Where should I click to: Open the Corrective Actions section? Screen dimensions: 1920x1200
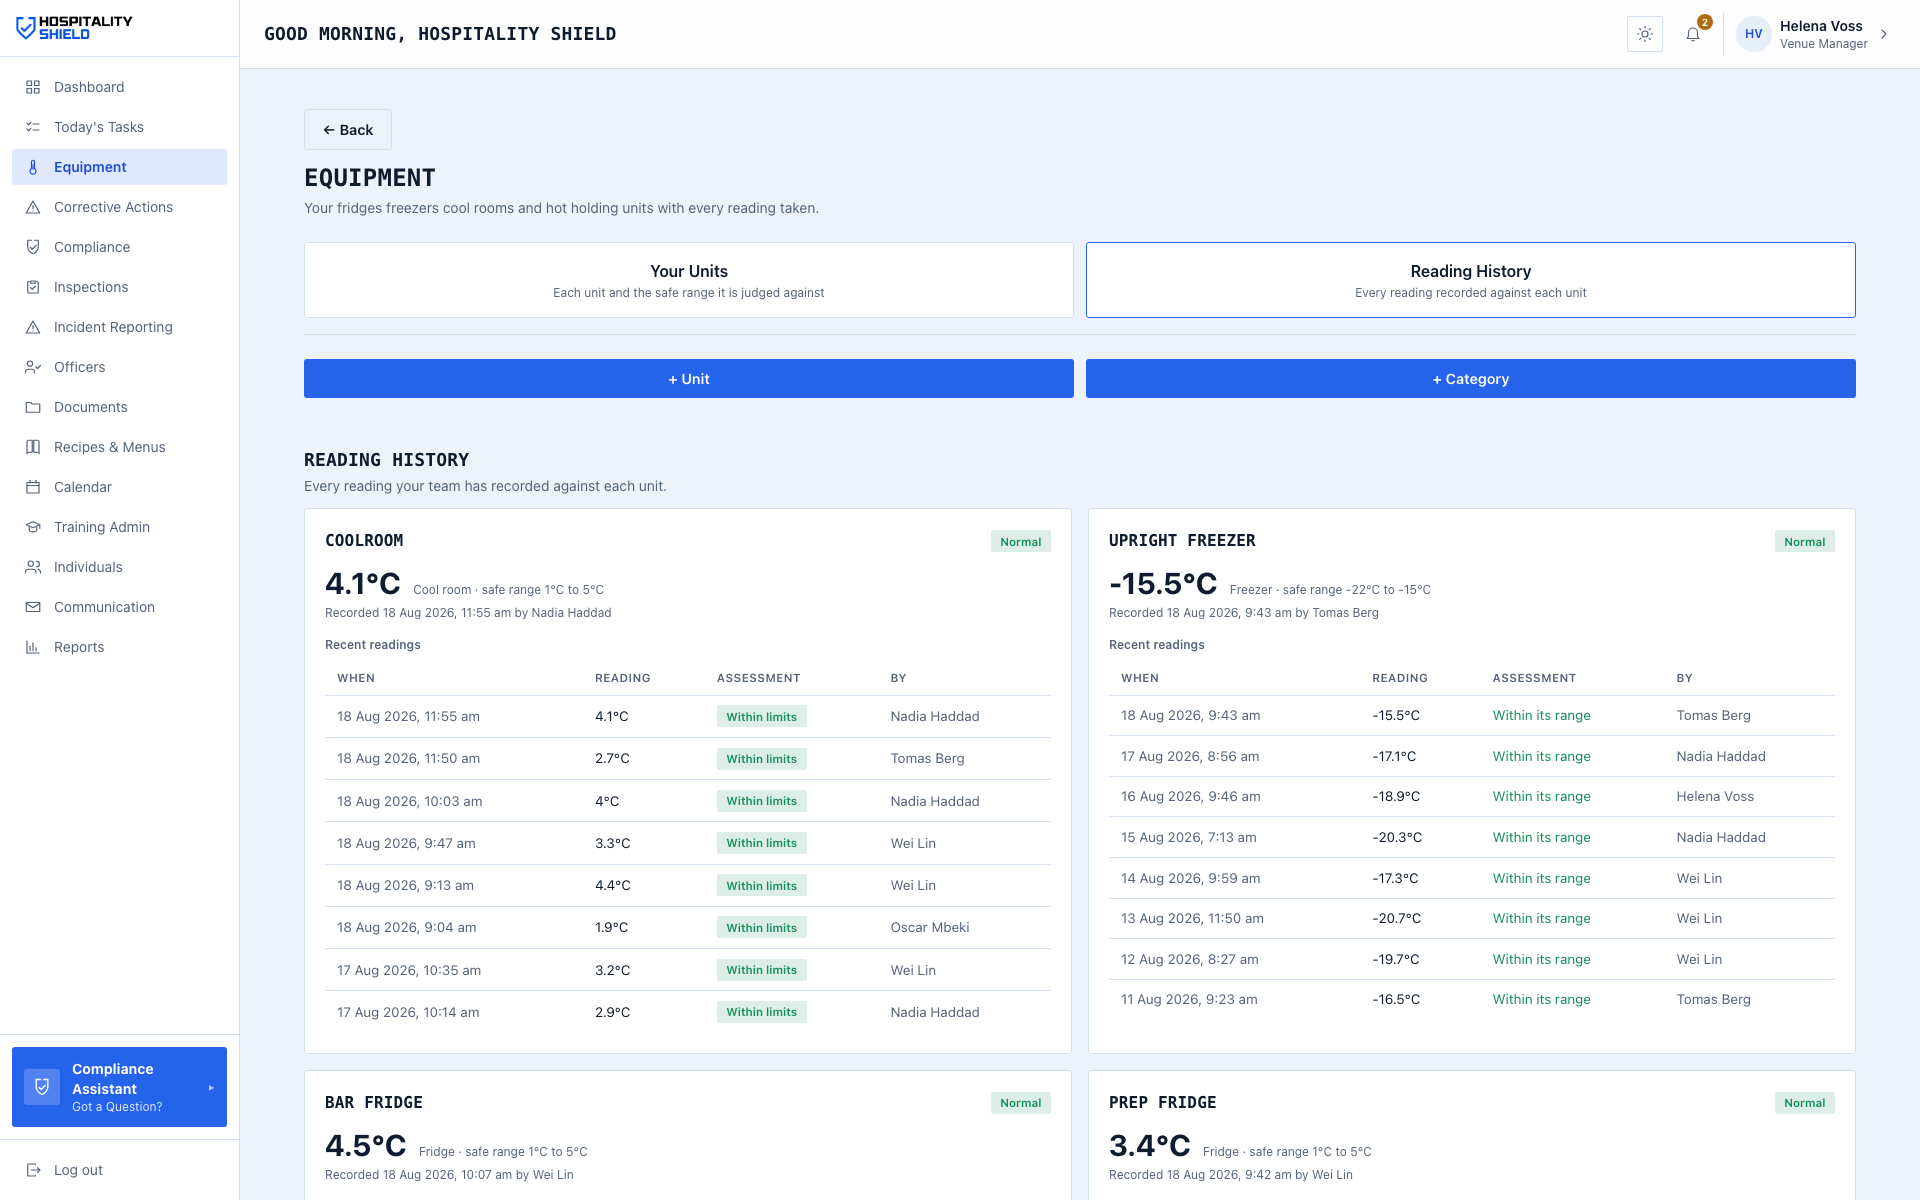(x=120, y=207)
